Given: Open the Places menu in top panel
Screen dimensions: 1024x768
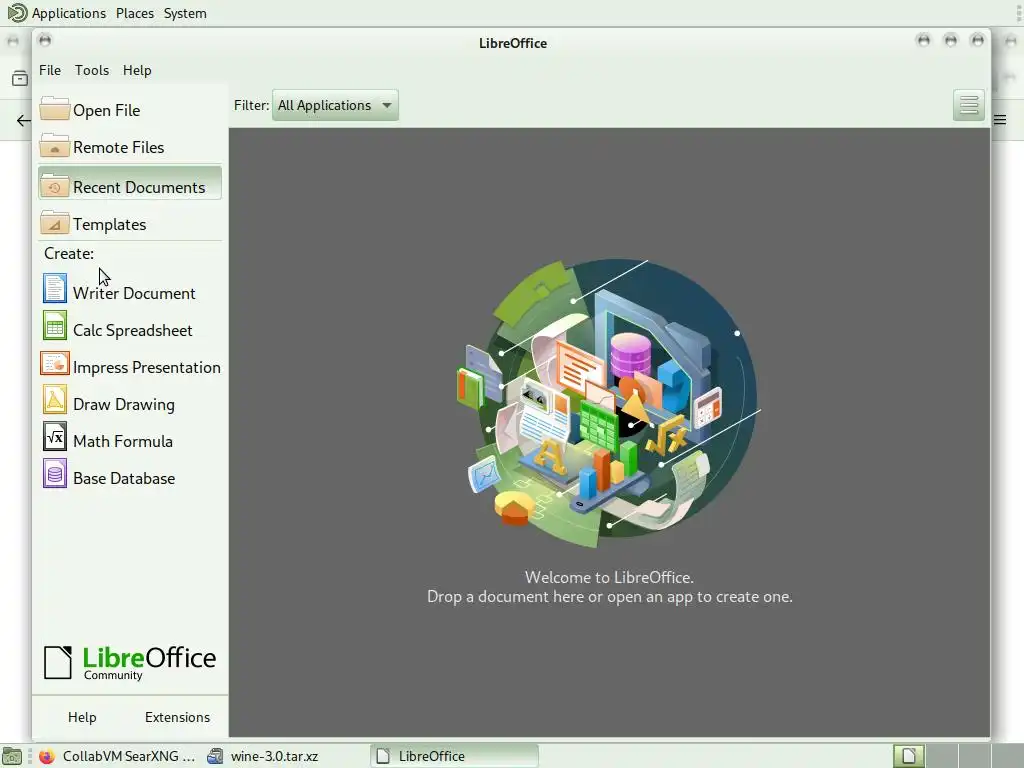Looking at the screenshot, I should [135, 13].
